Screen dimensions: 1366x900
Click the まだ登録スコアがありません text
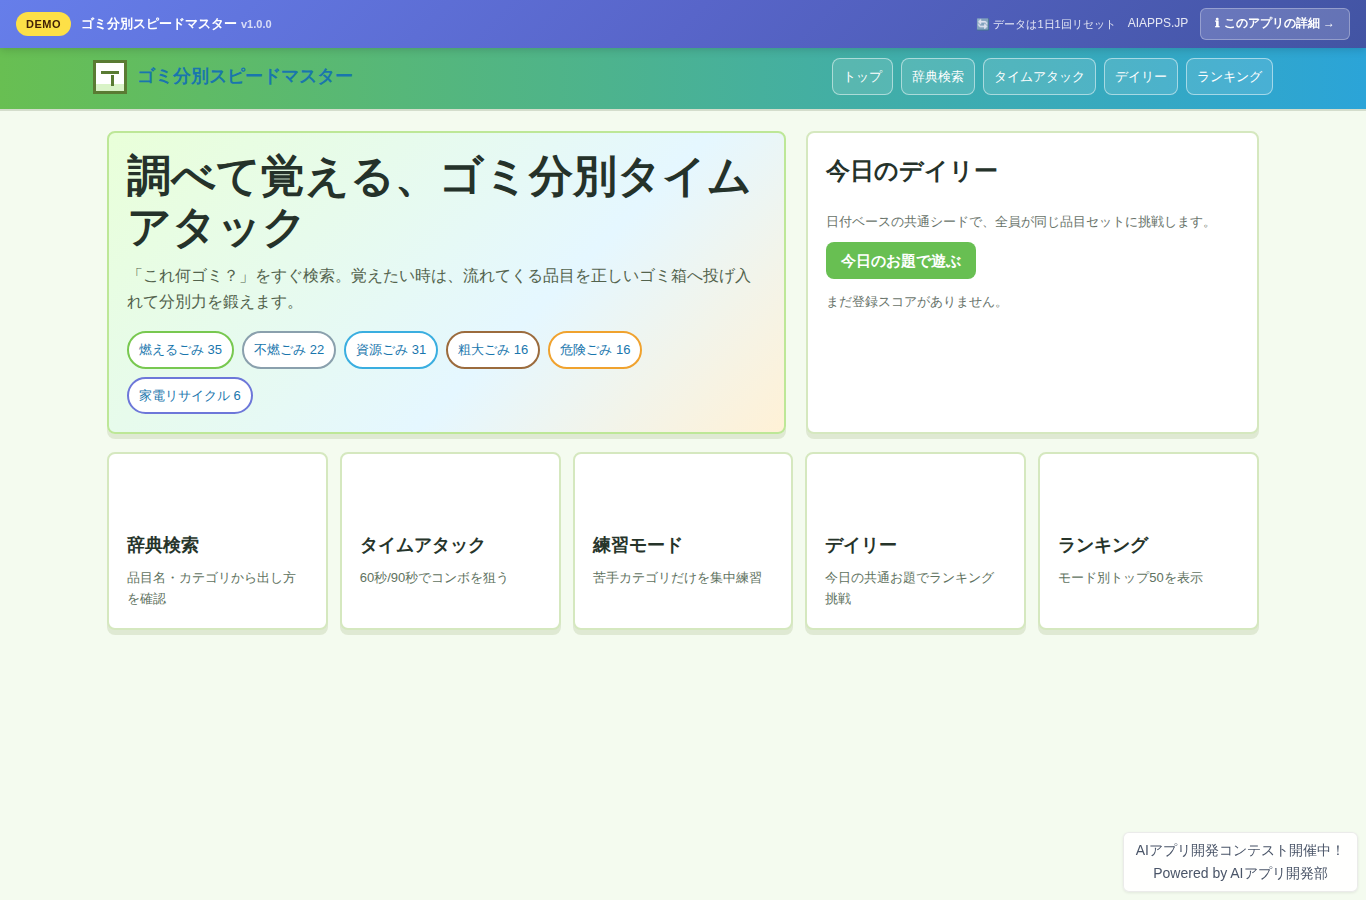coord(917,302)
